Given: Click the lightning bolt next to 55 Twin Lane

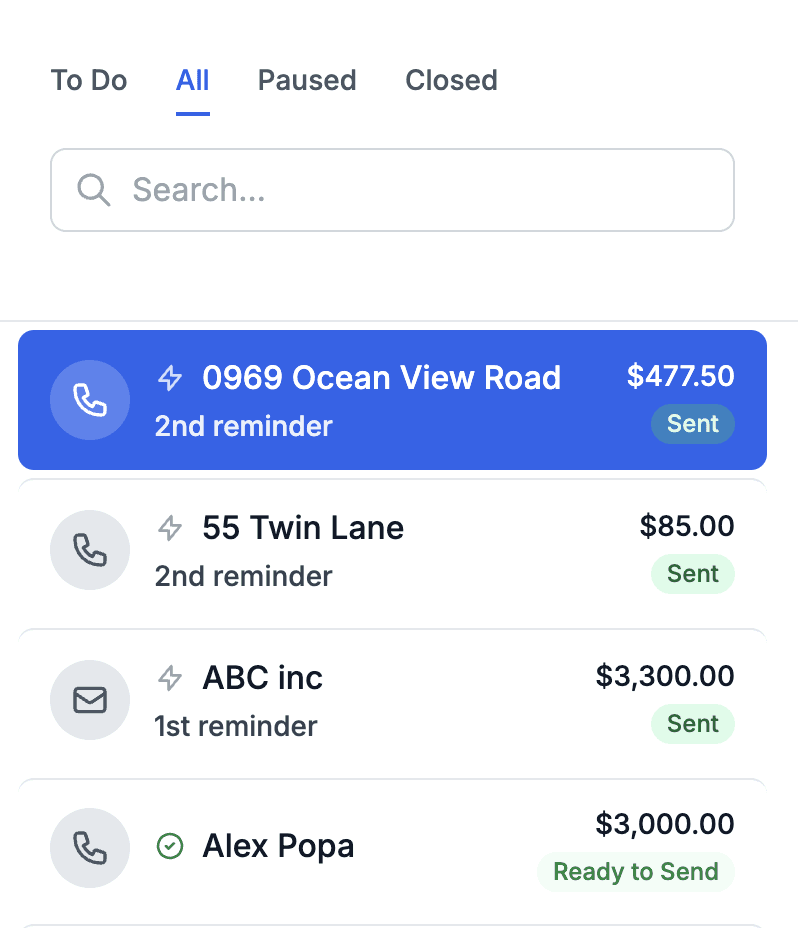Looking at the screenshot, I should 171,528.
